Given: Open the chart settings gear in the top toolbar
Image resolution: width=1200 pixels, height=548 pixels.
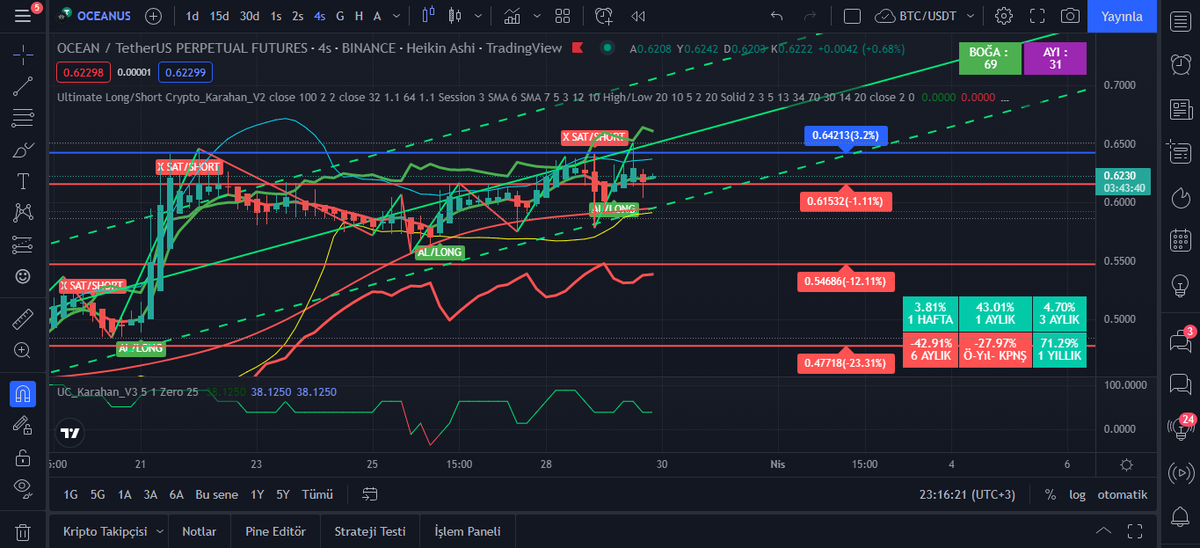Looking at the screenshot, I should (1003, 16).
